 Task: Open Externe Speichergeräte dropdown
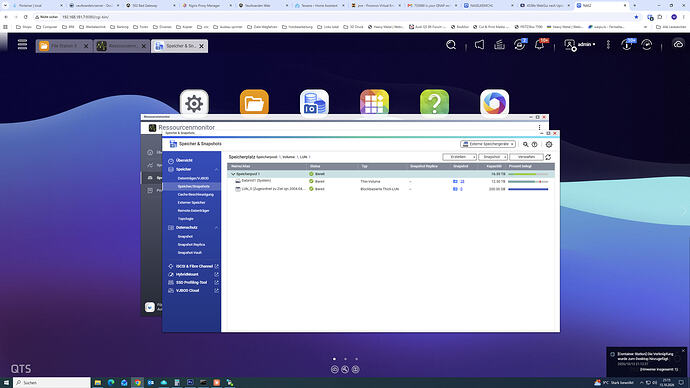(x=488, y=144)
